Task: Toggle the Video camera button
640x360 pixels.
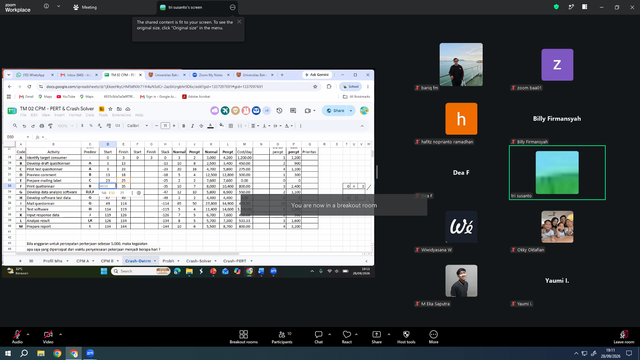Action: tap(48, 337)
